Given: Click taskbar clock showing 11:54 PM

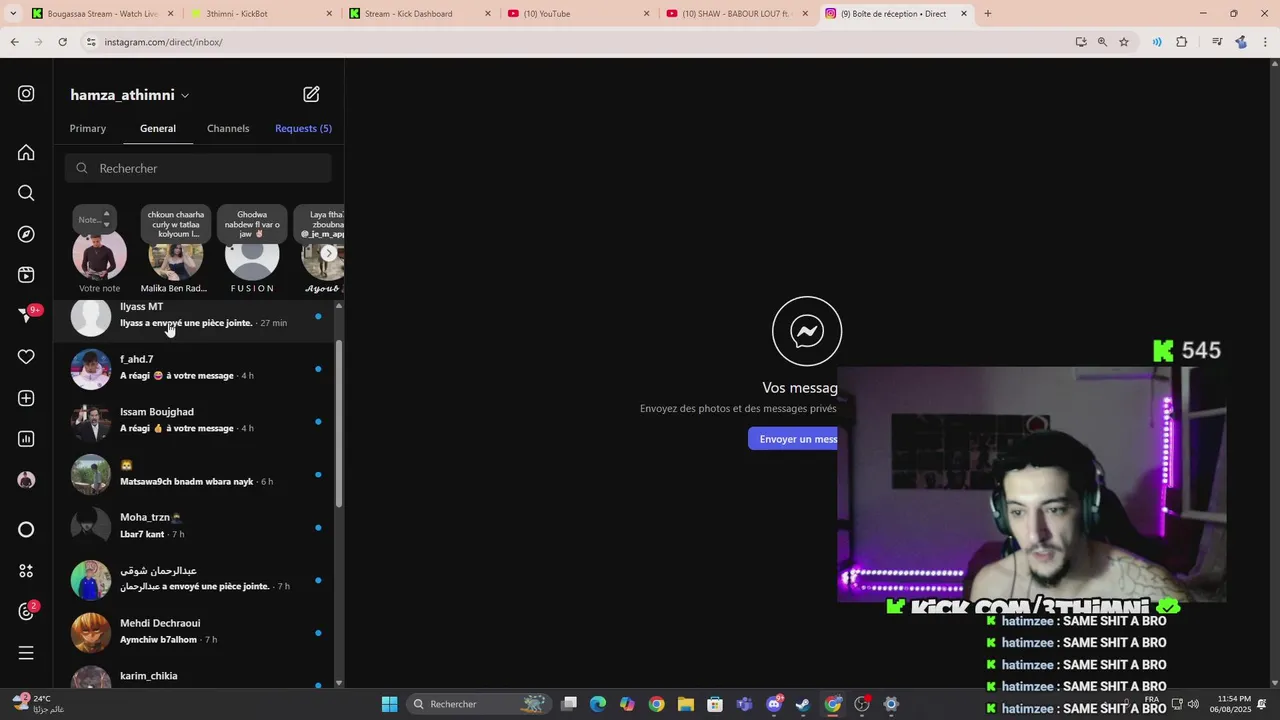Looking at the screenshot, I should tap(1233, 704).
